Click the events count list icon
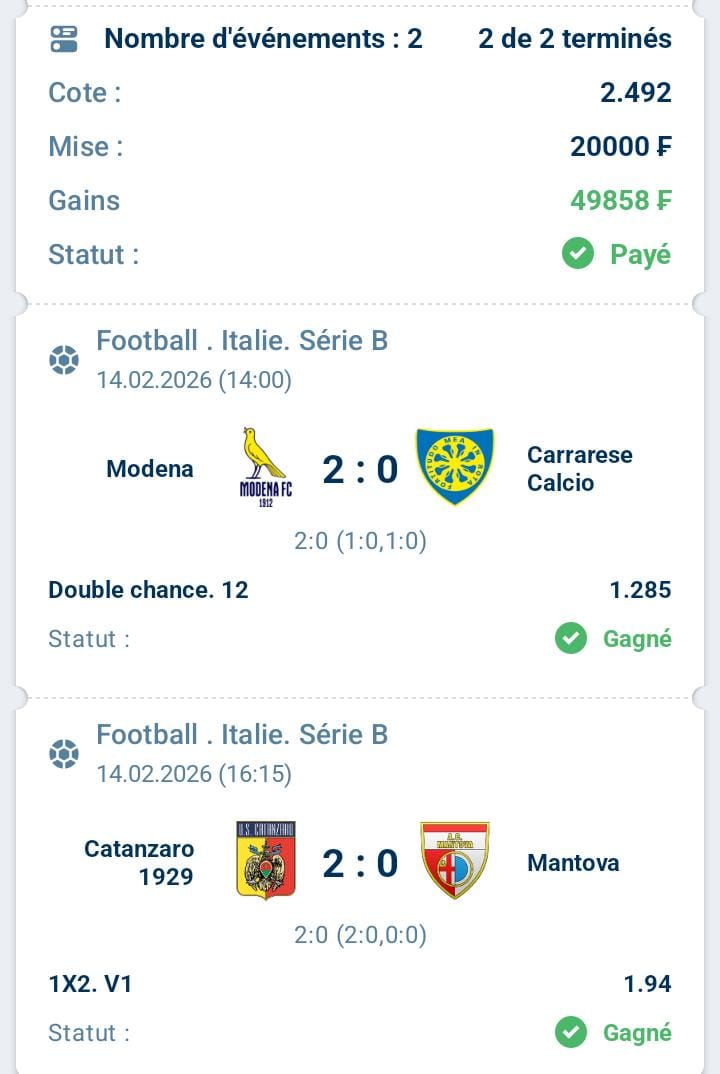The height and width of the screenshot is (1074, 720). tap(63, 39)
